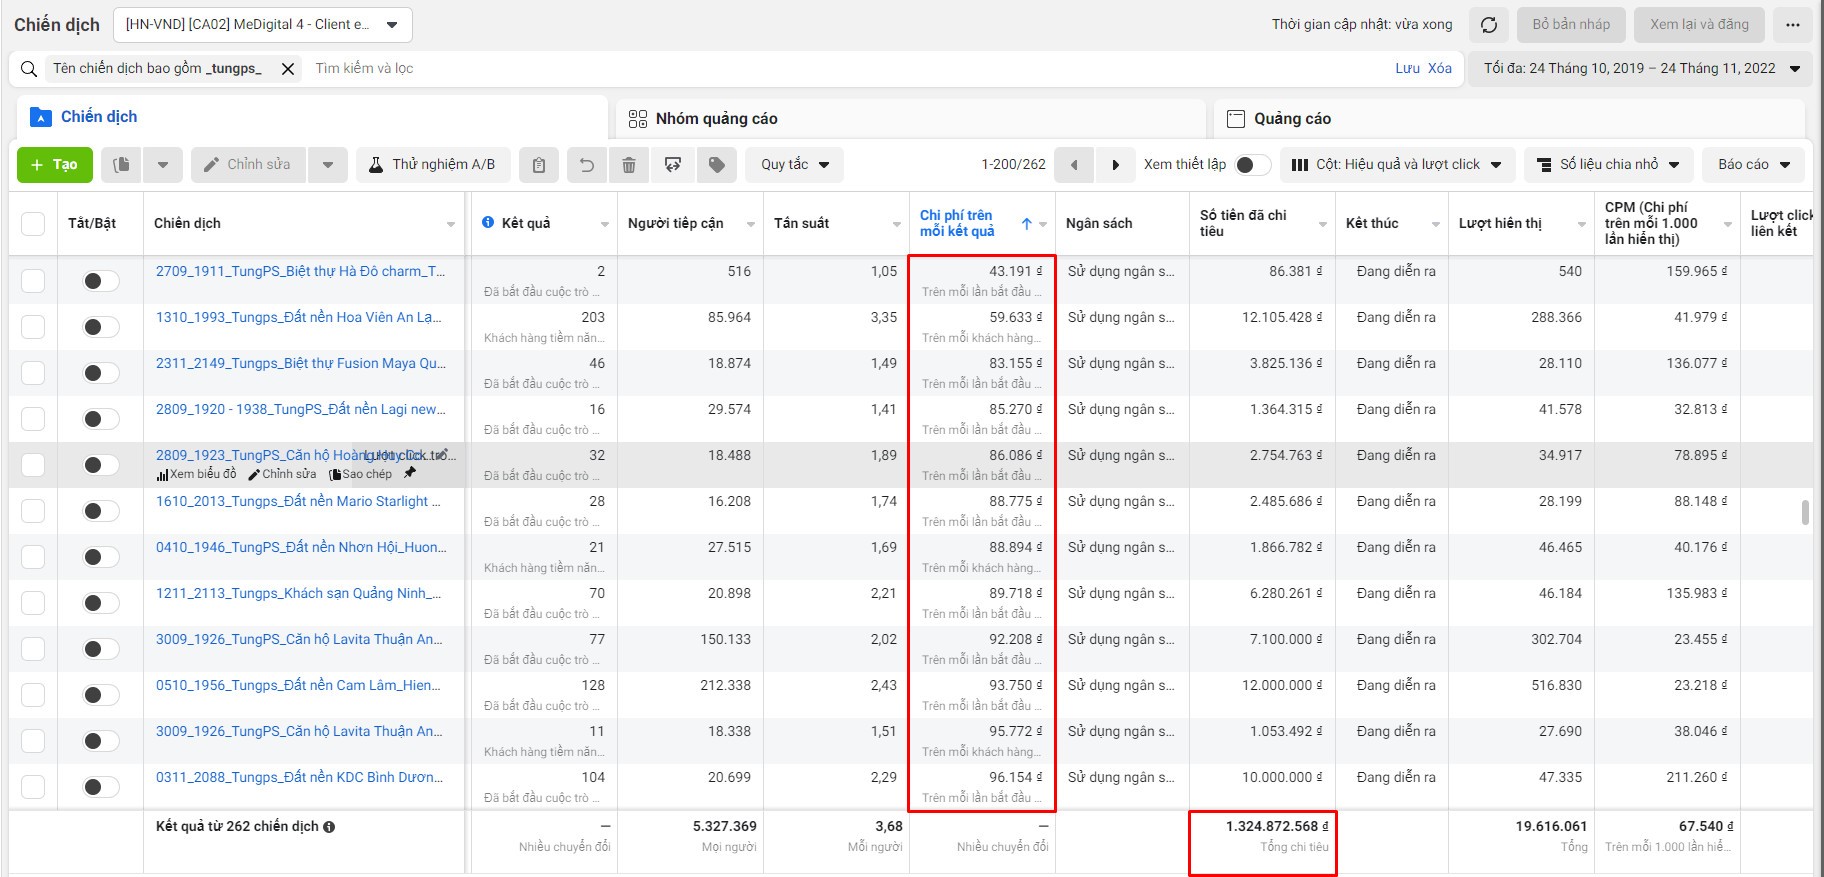
Task: Switch to the Nhóm quảng cáo tab
Action: tap(716, 119)
